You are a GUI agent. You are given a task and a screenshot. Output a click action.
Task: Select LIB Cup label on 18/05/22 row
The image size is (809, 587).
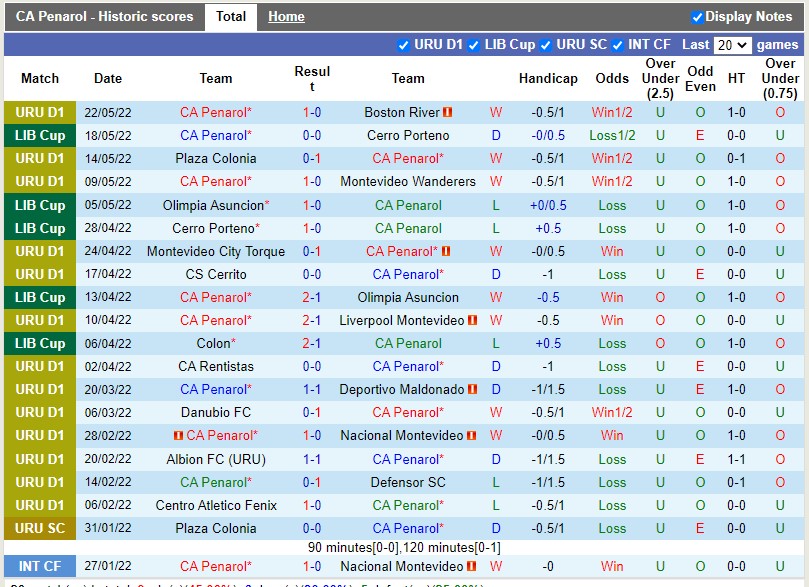pyautogui.click(x=40, y=136)
